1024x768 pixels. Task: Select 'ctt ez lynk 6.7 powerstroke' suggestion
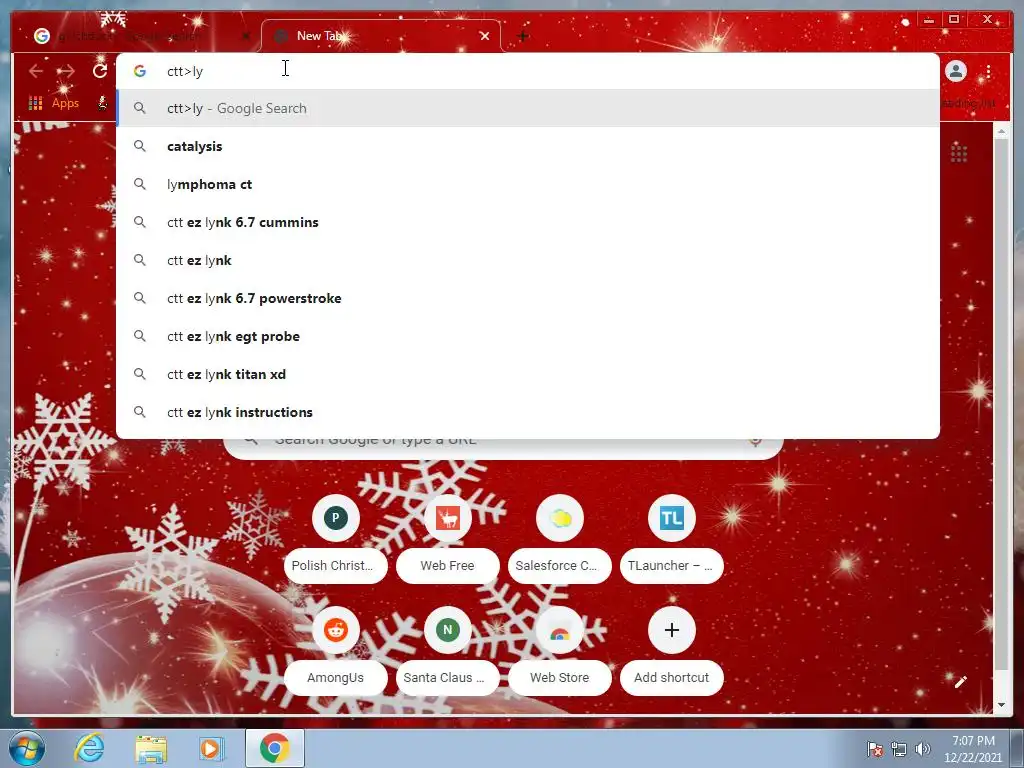click(x=528, y=298)
